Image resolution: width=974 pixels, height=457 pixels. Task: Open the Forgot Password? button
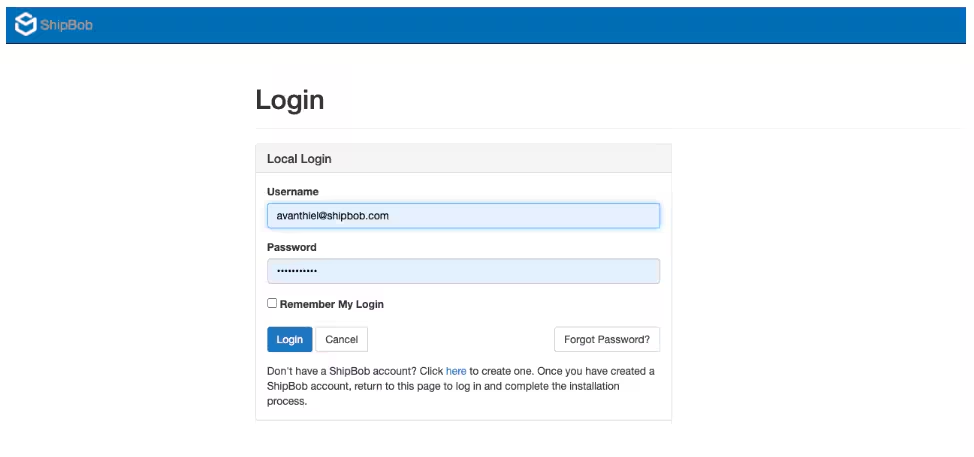tap(607, 340)
